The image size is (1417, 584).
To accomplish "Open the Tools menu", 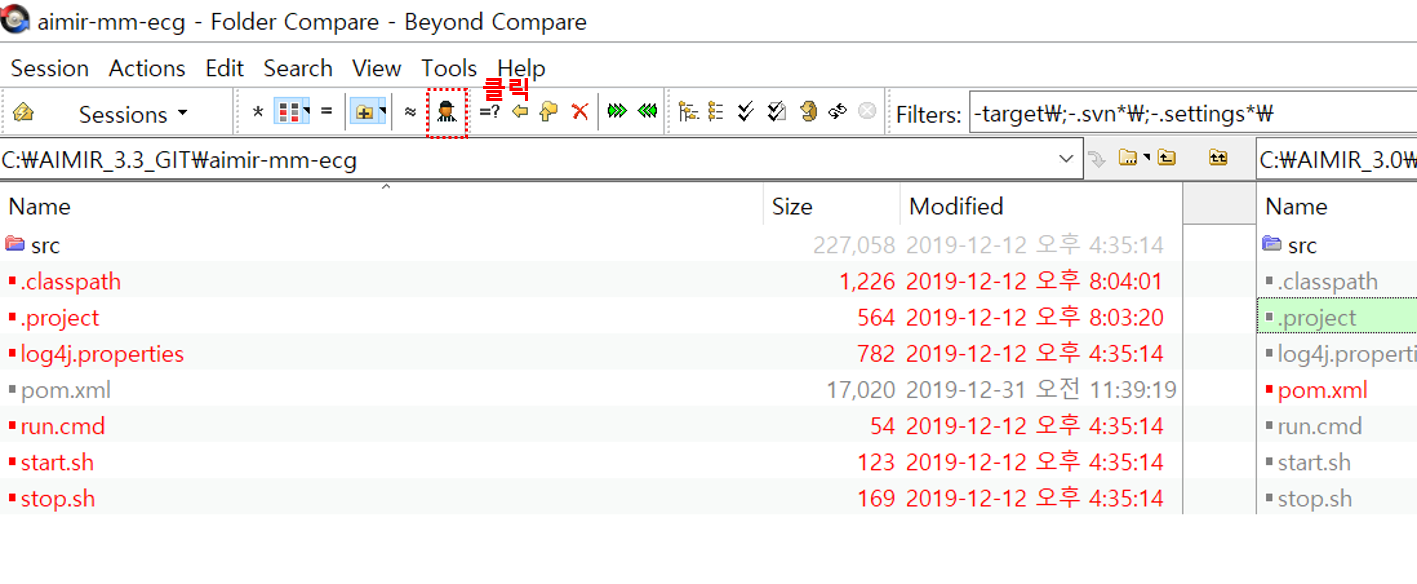I will 449,68.
